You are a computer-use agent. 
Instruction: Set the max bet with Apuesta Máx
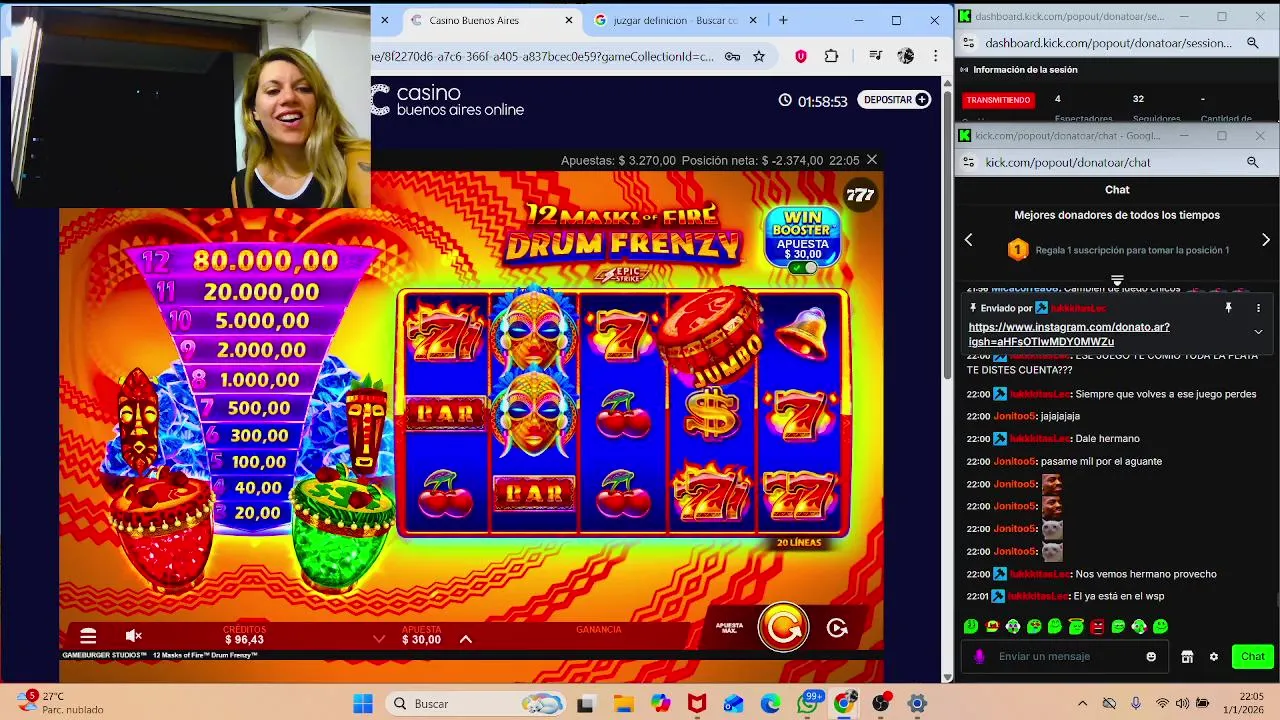730,628
